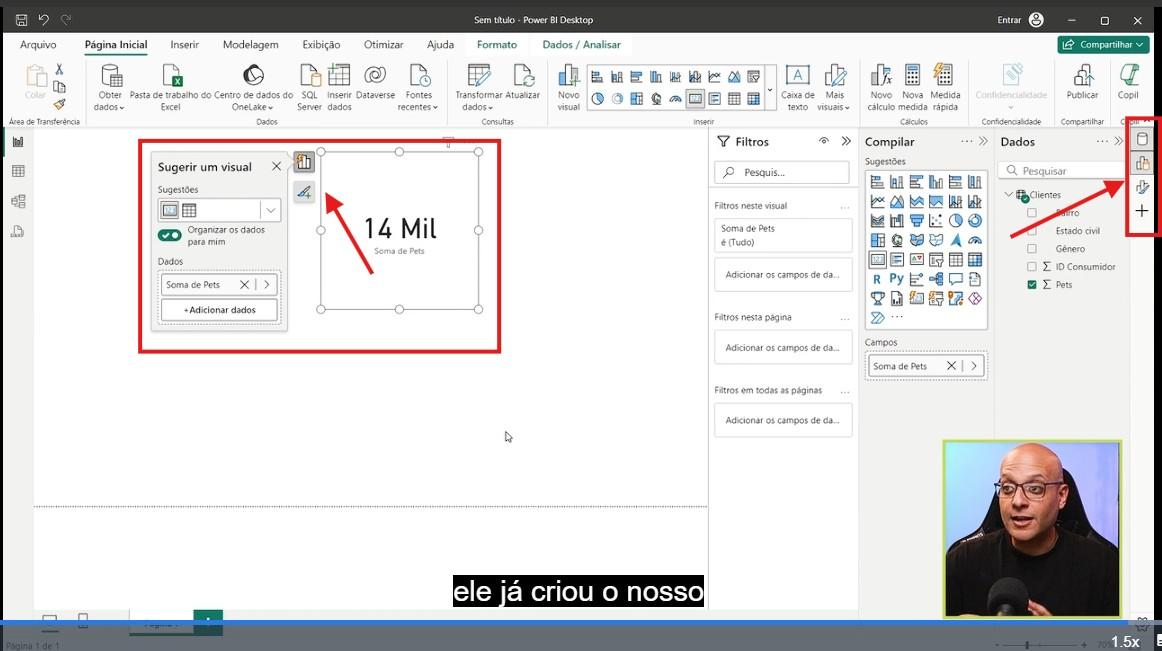Switch to table view in left sidebar

click(x=17, y=171)
